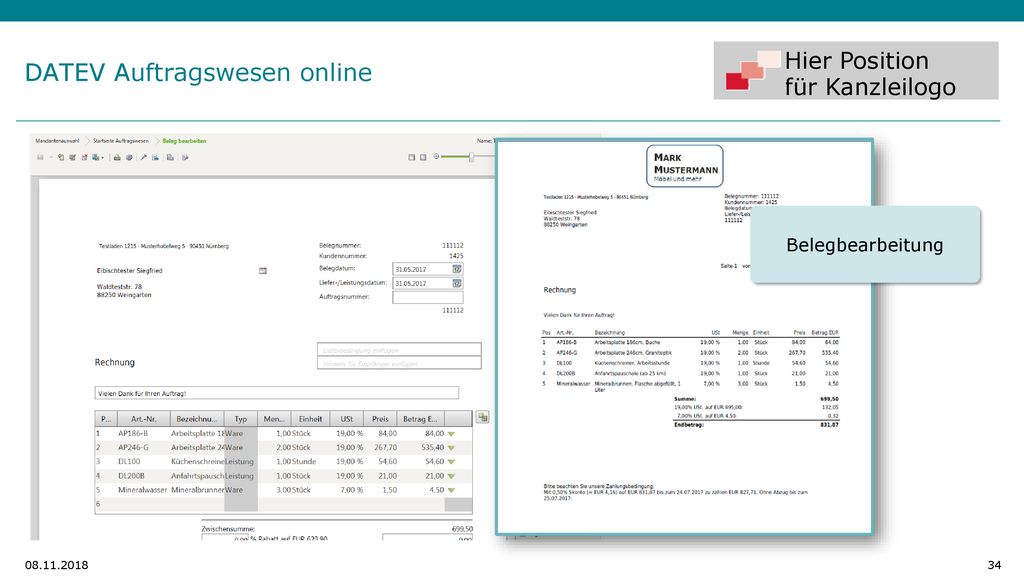Click the Bezeichnung column header

pos(197,419)
